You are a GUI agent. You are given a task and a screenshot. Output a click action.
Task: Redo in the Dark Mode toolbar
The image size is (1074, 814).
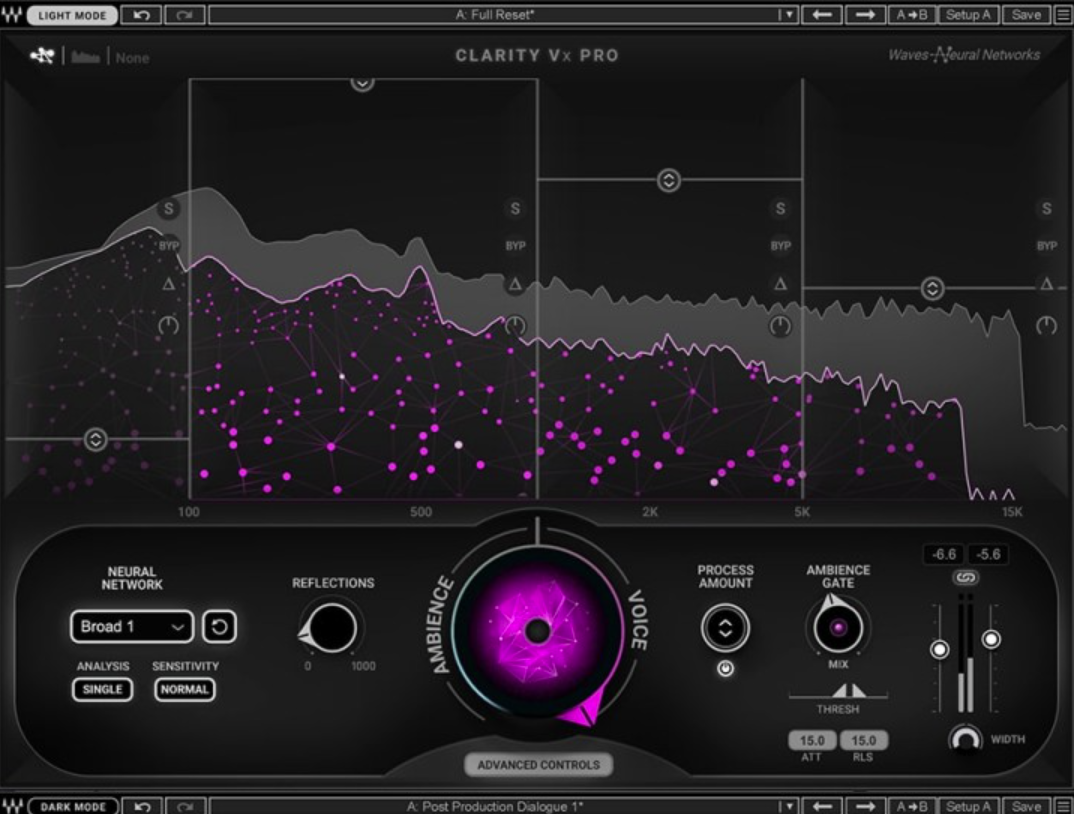[184, 806]
